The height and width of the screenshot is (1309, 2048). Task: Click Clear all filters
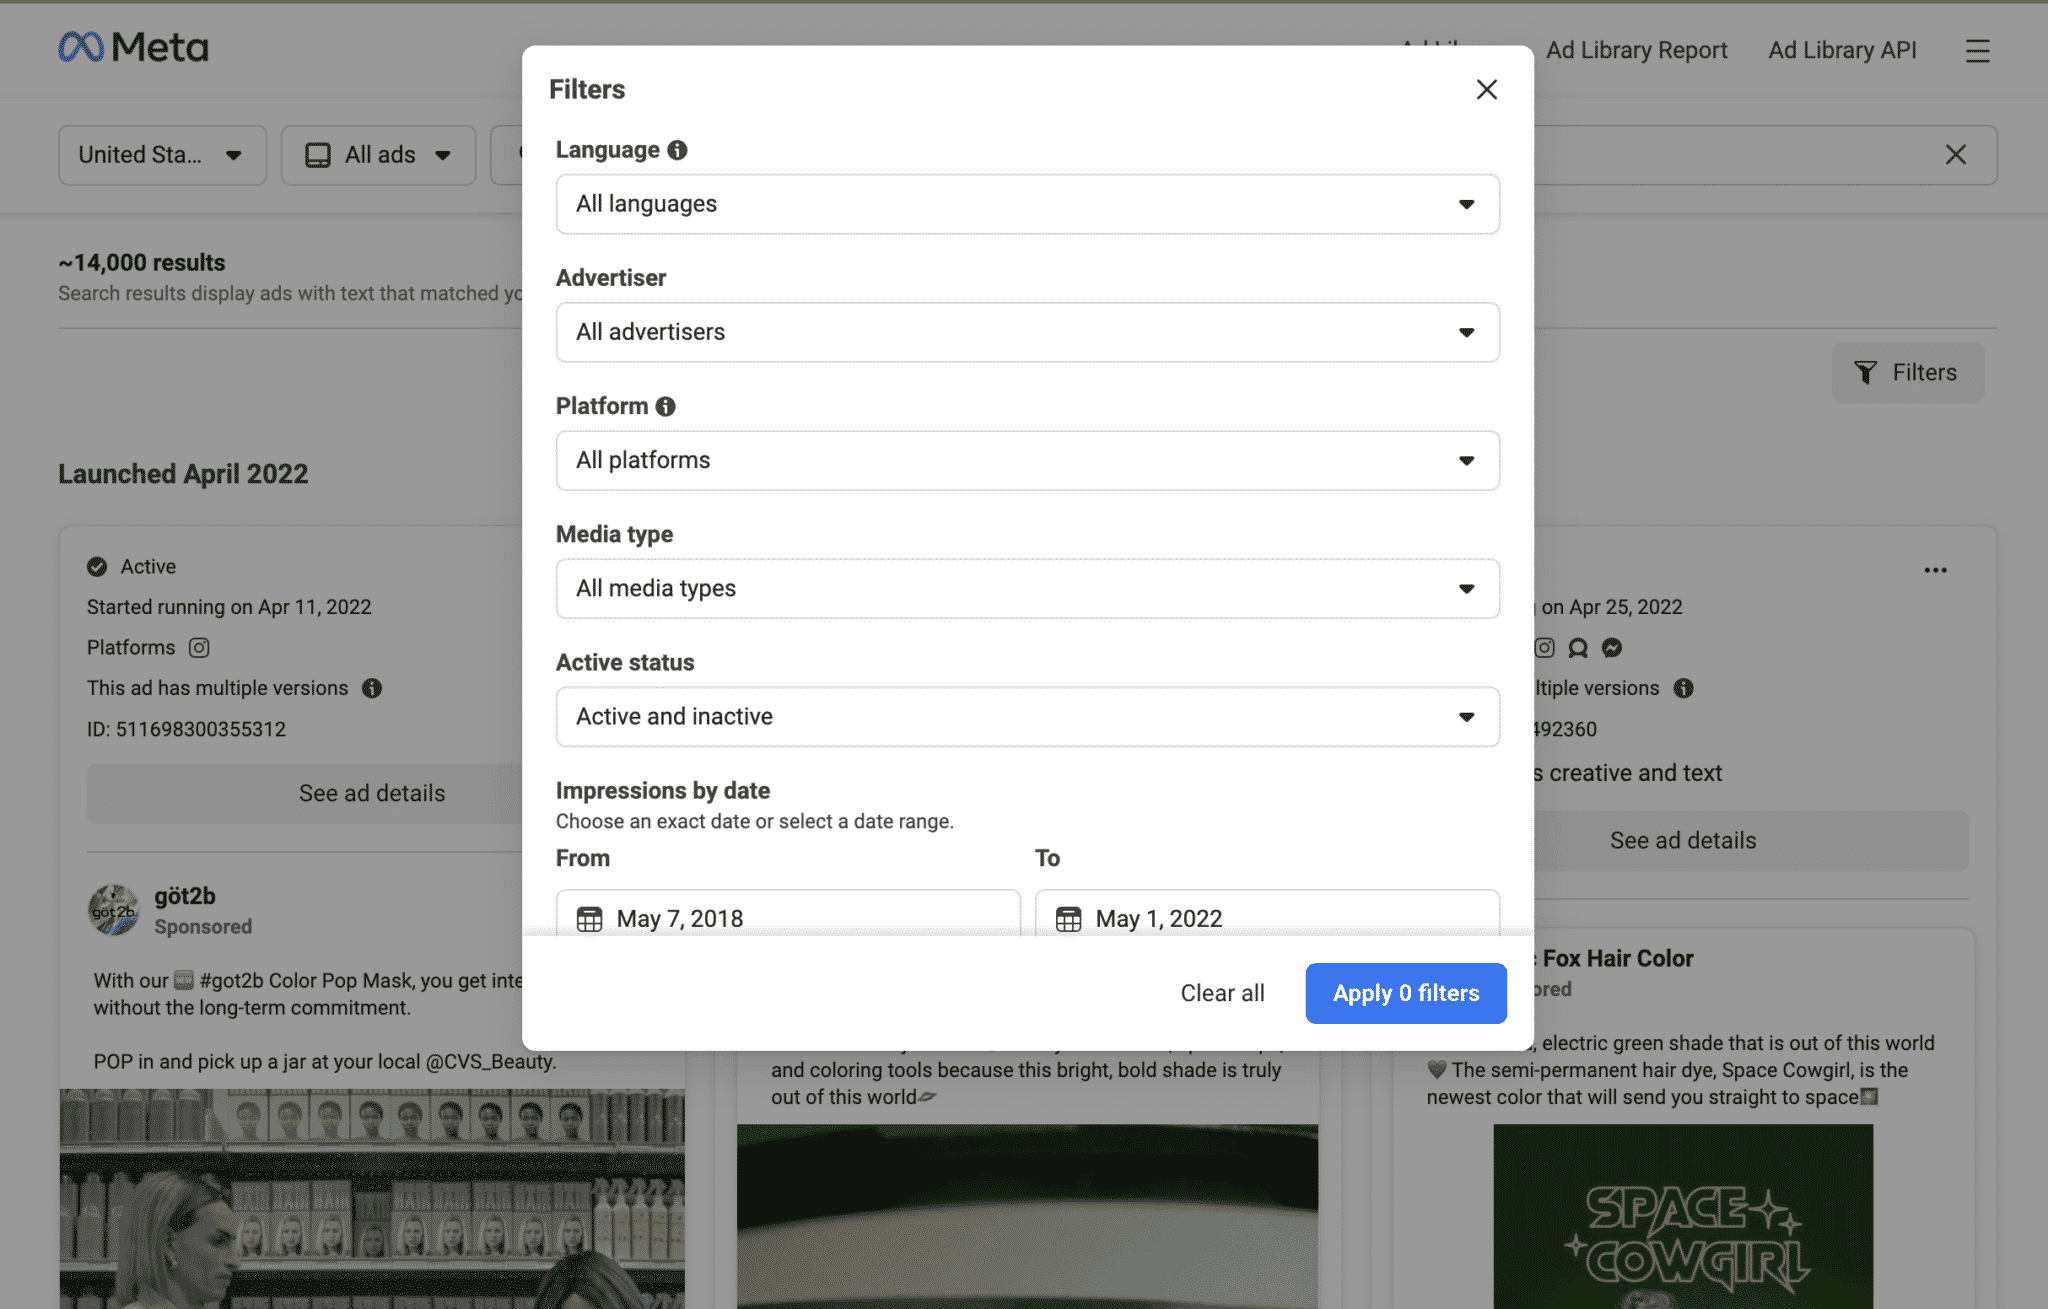(1222, 993)
